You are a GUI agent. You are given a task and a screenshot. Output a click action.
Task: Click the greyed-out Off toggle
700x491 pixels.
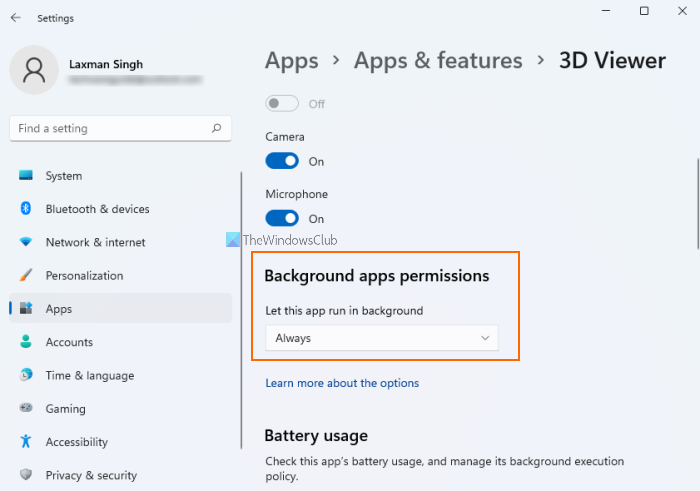pos(282,103)
